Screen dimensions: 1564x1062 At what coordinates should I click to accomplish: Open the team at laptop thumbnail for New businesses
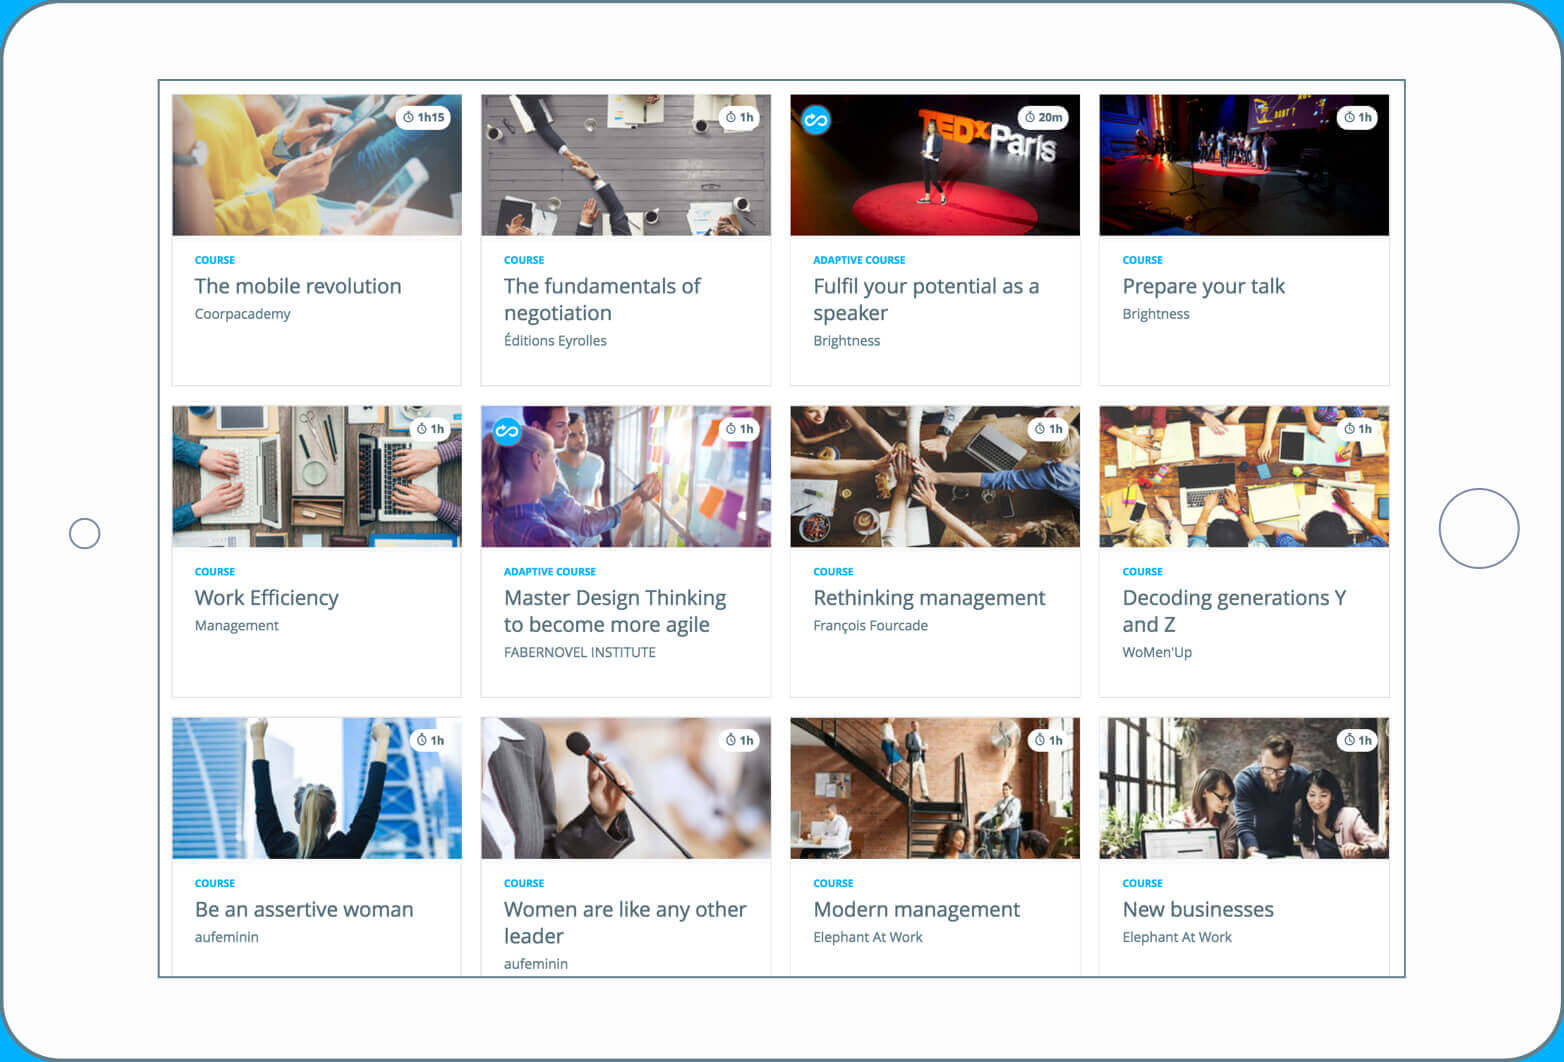pos(1244,788)
